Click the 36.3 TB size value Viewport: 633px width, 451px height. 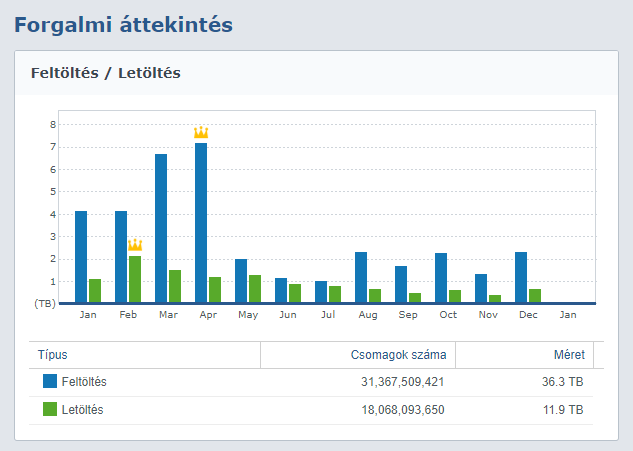click(x=562, y=382)
